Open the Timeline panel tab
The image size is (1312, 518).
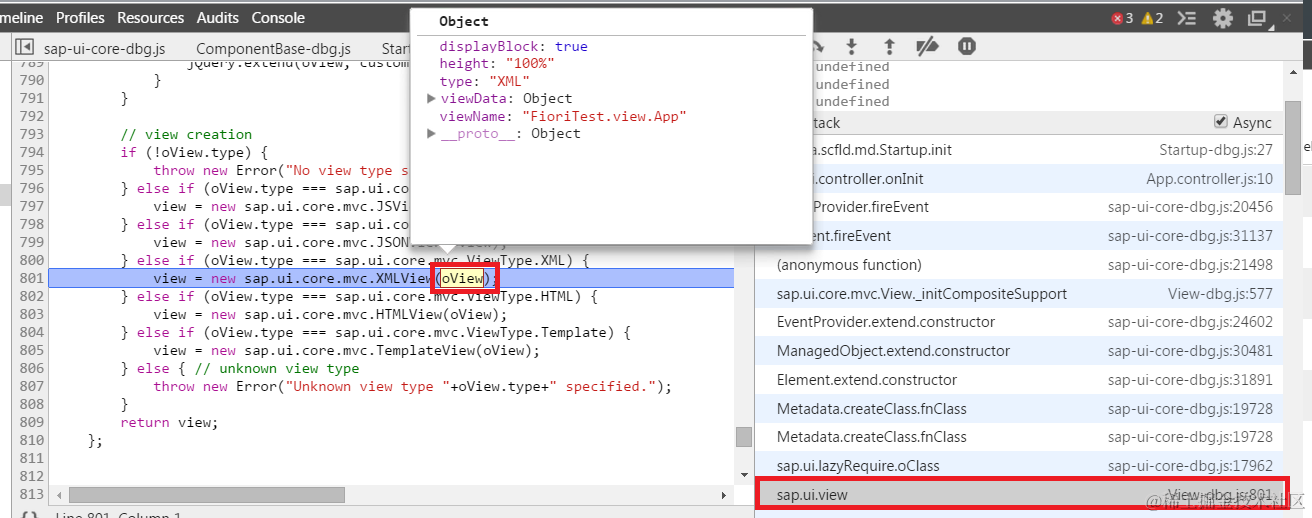tap(22, 17)
